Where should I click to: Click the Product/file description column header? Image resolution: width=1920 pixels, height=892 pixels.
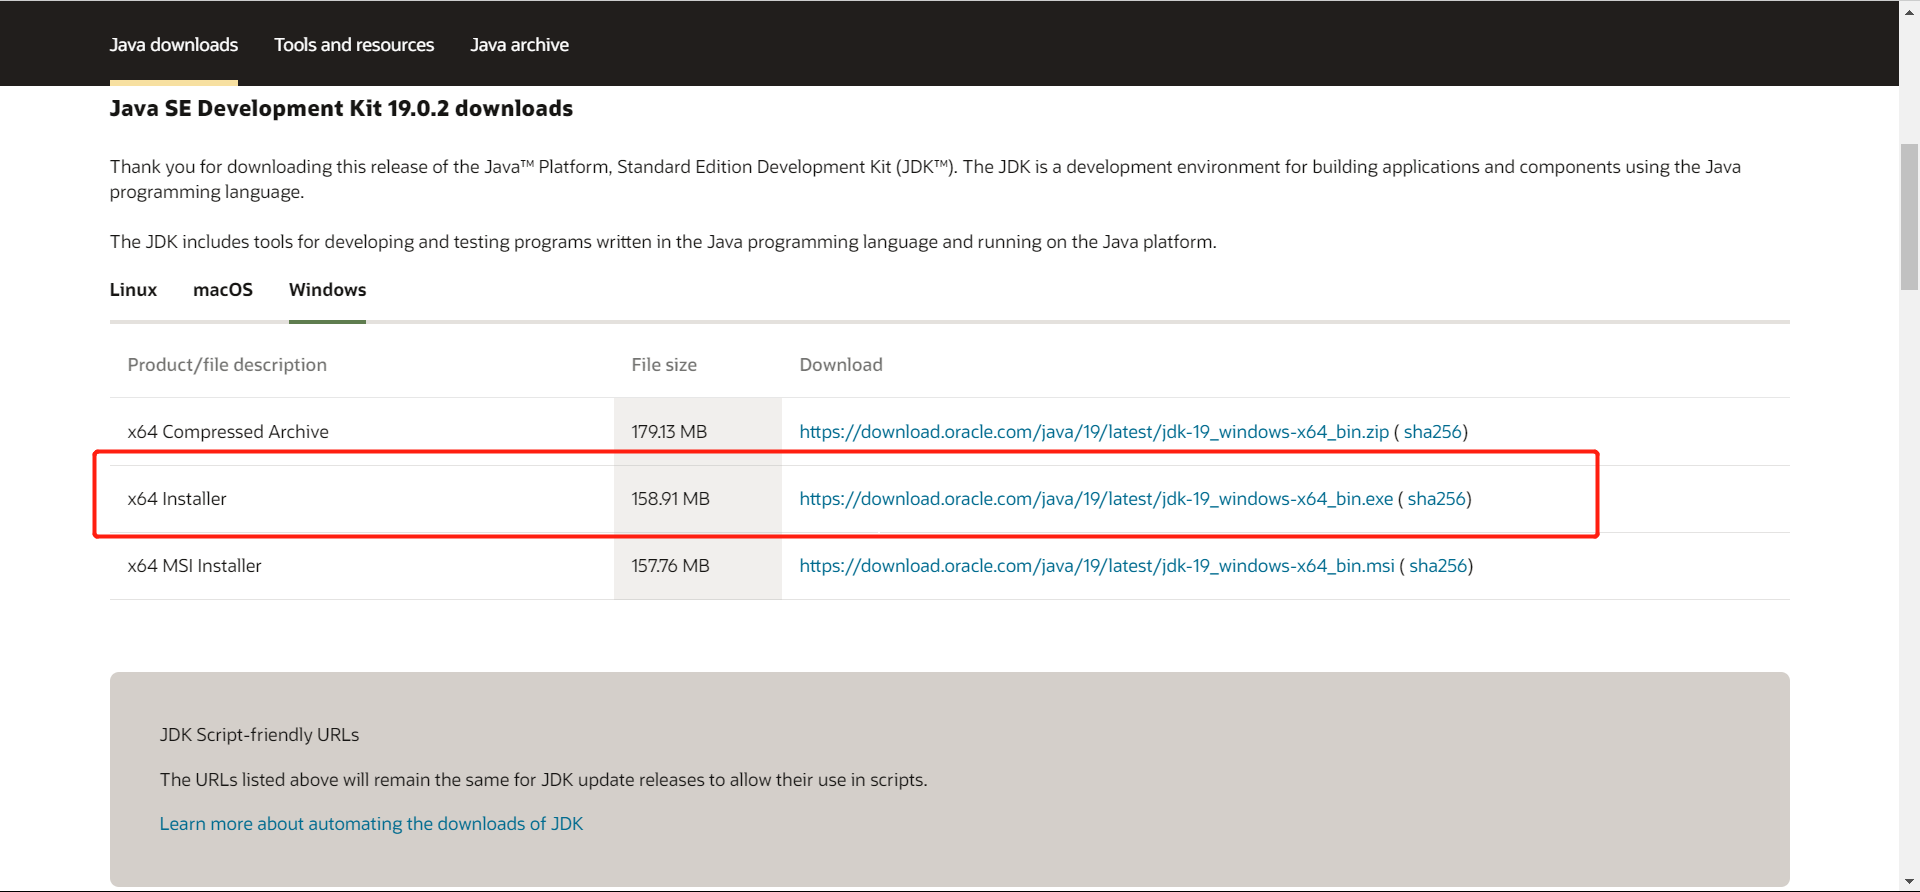pyautogui.click(x=227, y=365)
